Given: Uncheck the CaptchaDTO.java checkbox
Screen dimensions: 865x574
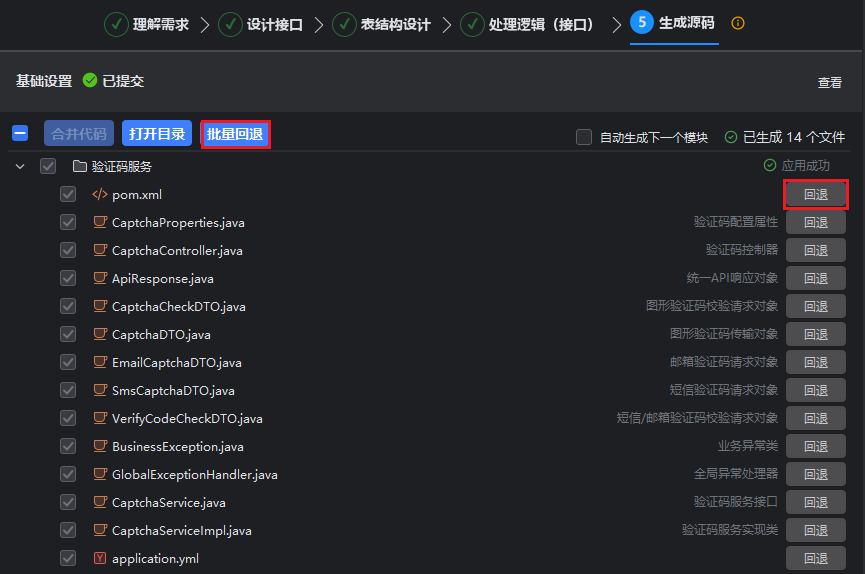Looking at the screenshot, I should (68, 334).
